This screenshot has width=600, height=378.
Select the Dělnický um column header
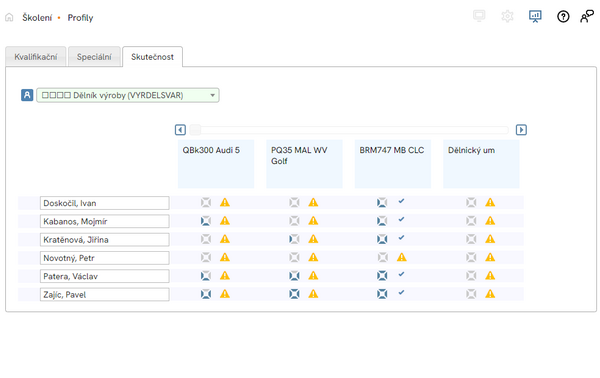481,164
